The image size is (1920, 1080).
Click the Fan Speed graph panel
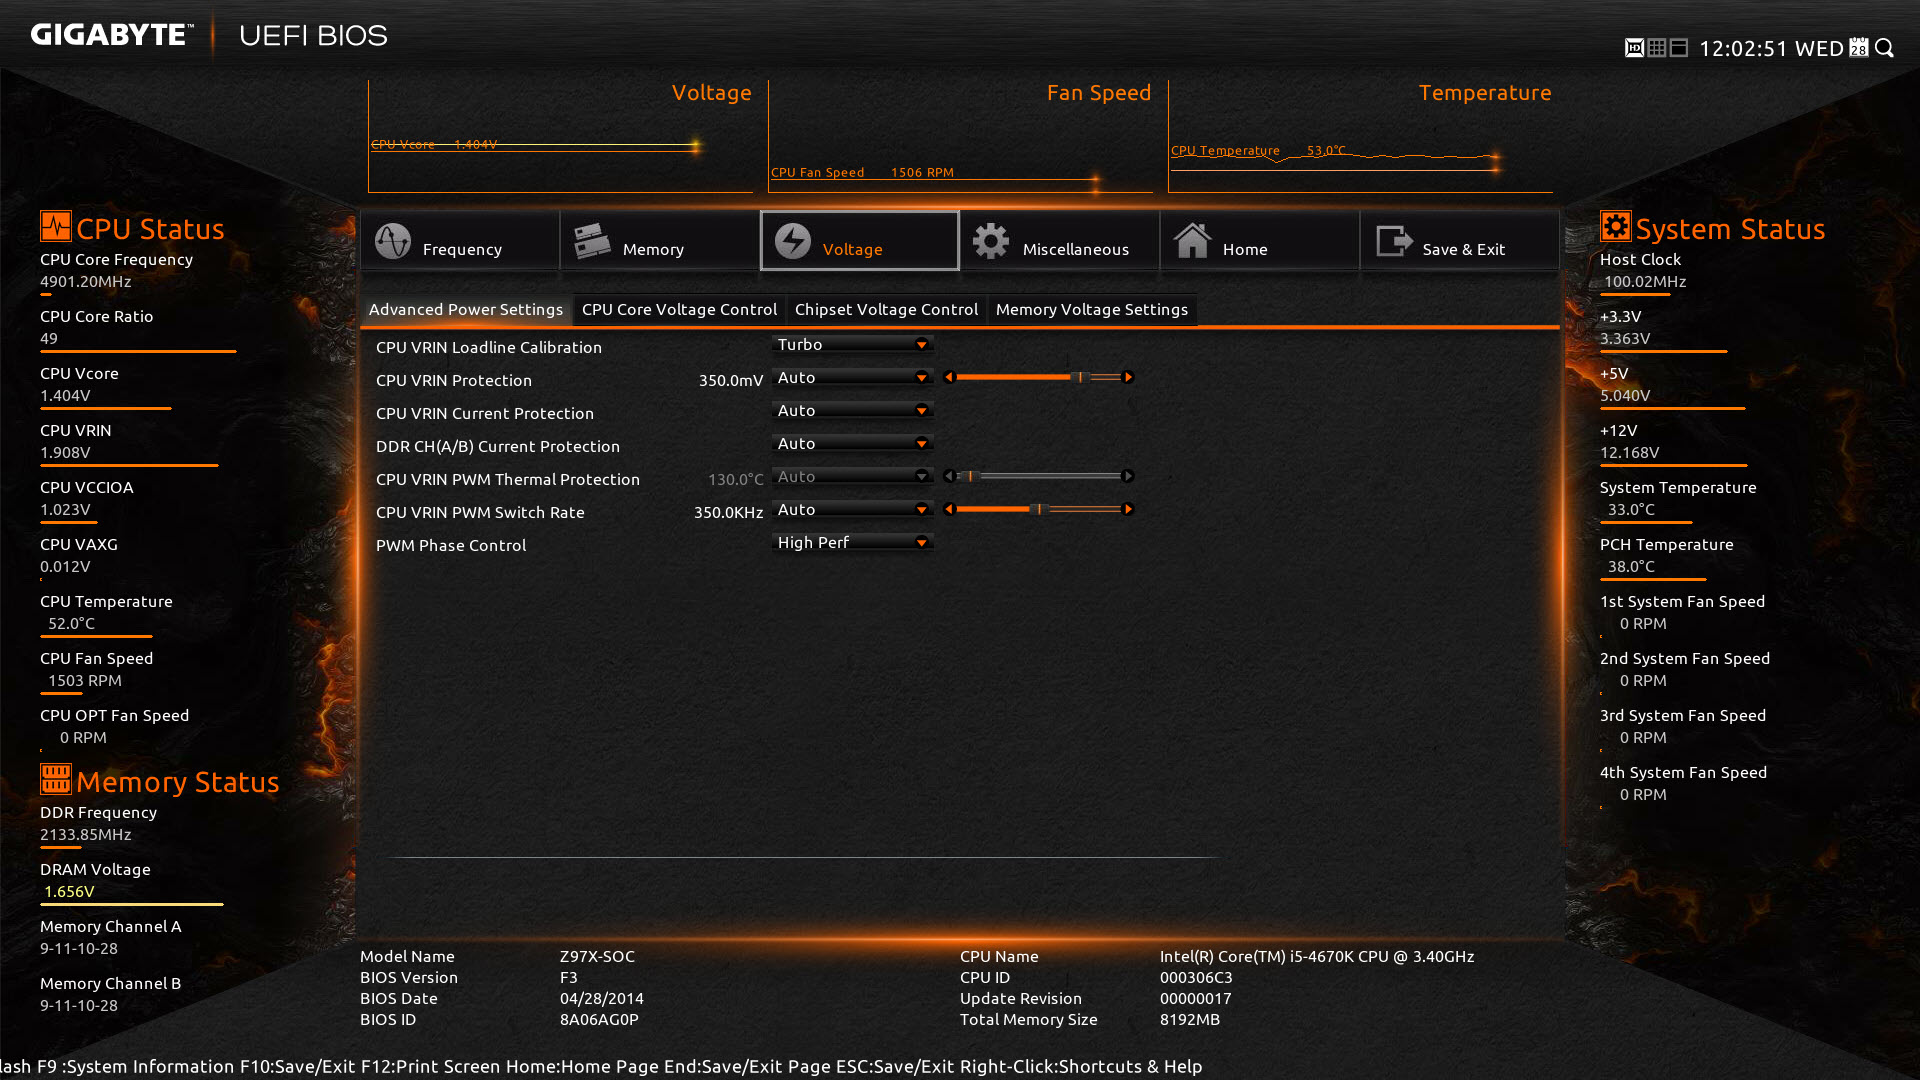(x=960, y=137)
